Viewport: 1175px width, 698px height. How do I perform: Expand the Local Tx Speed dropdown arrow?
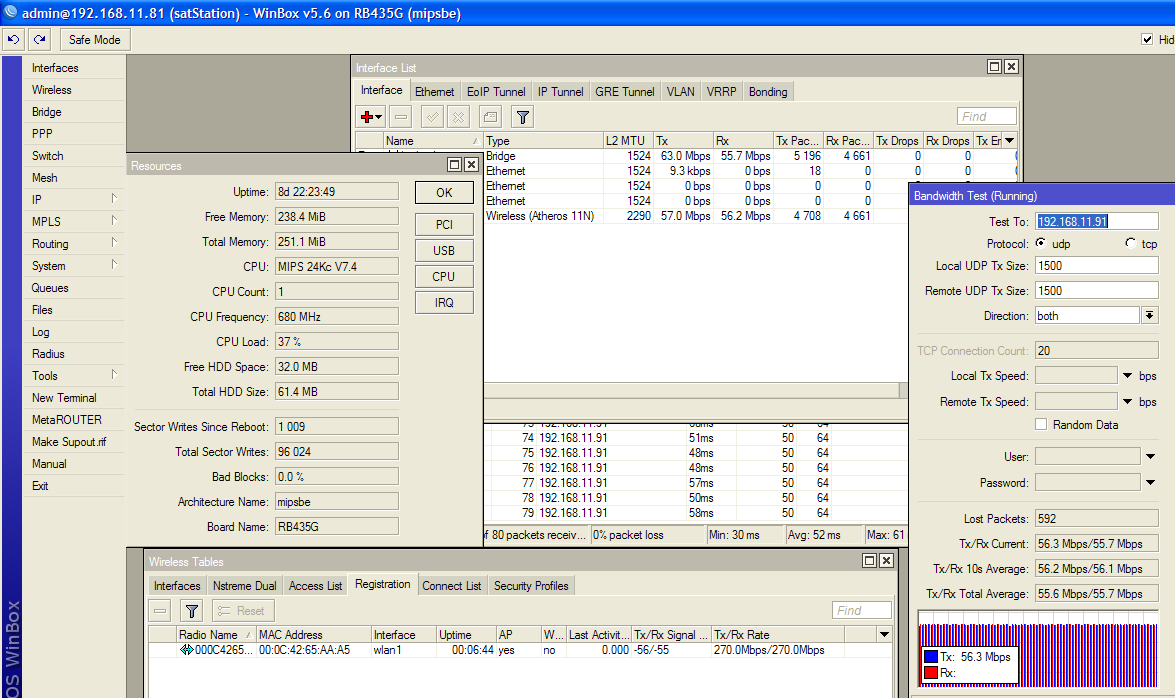click(x=1127, y=376)
